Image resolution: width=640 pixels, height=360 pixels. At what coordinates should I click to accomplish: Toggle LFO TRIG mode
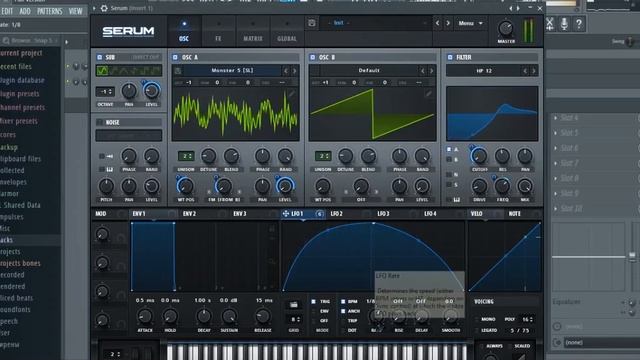click(x=313, y=302)
